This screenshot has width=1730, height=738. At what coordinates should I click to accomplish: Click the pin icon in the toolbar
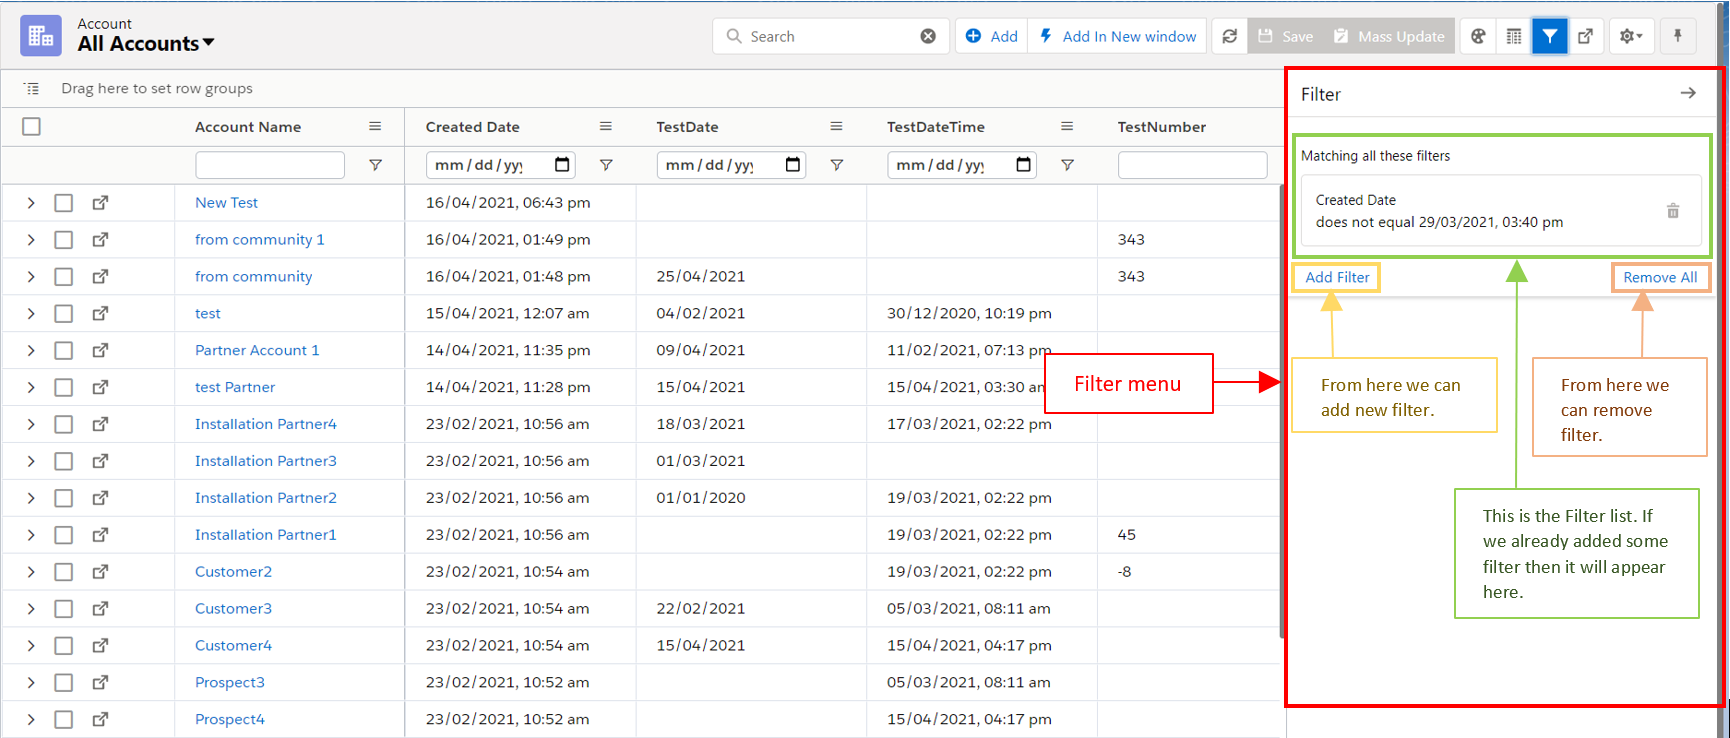pos(1678,37)
